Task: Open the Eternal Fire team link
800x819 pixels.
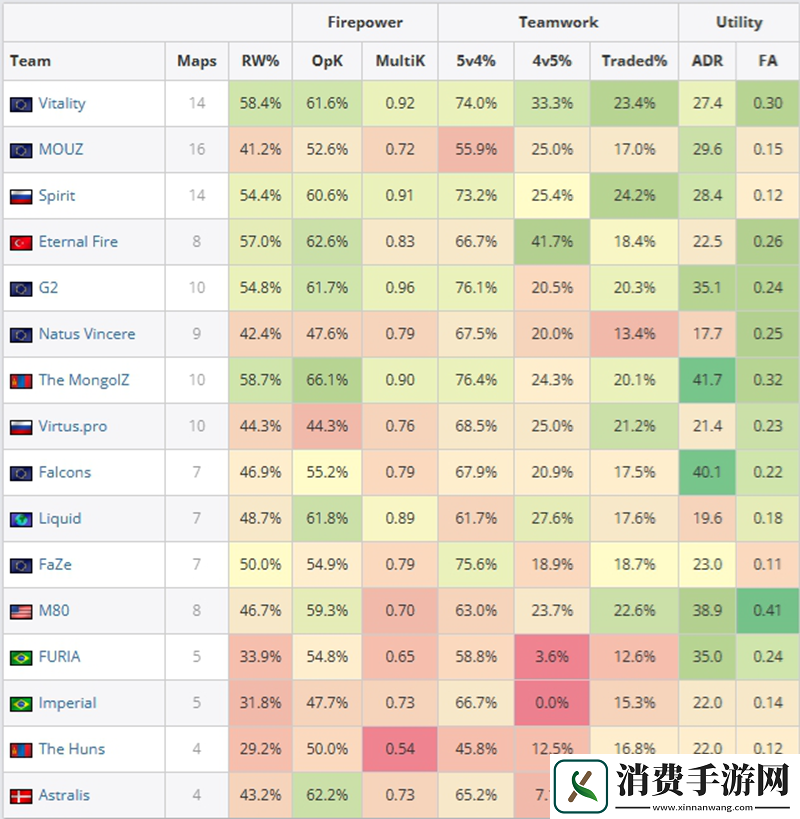Action: tap(78, 241)
